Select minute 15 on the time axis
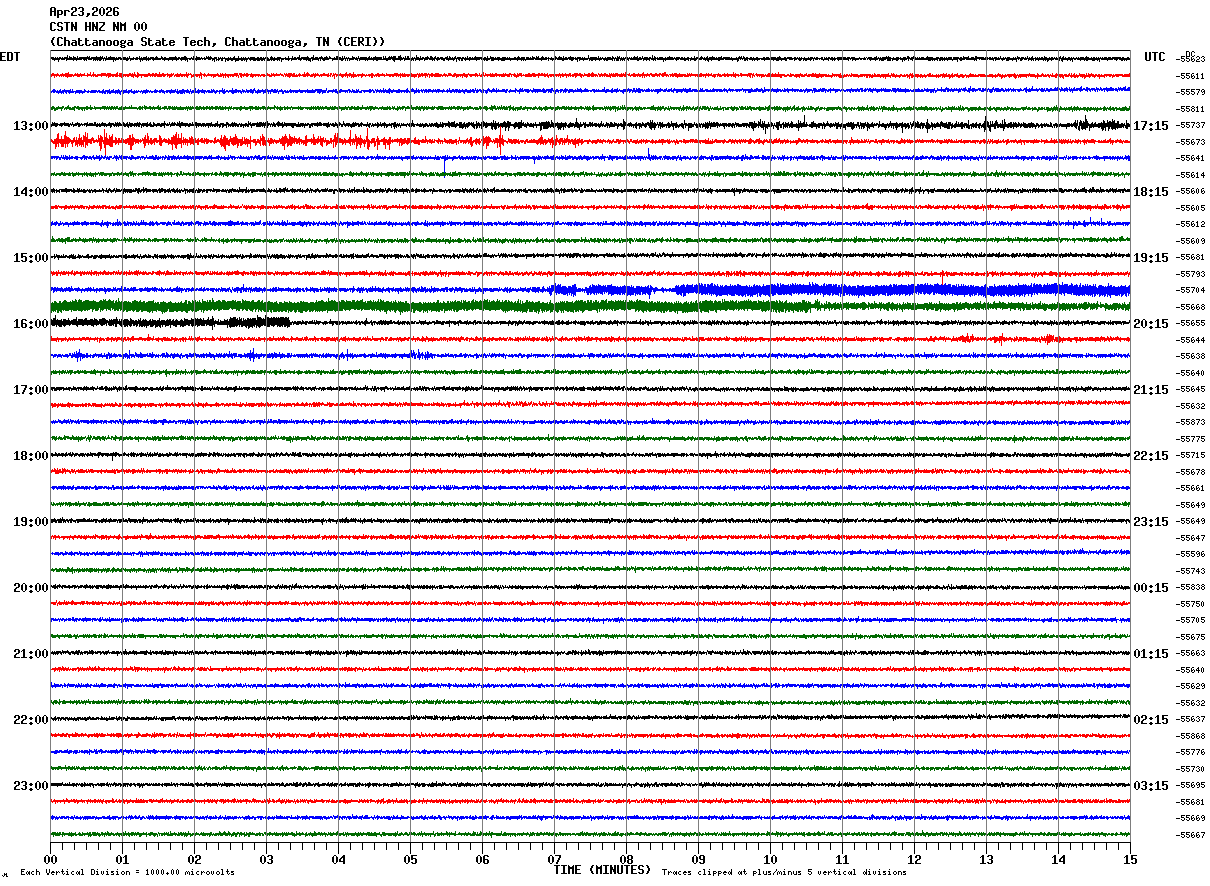The height and width of the screenshot is (886, 1210). 1129,859
